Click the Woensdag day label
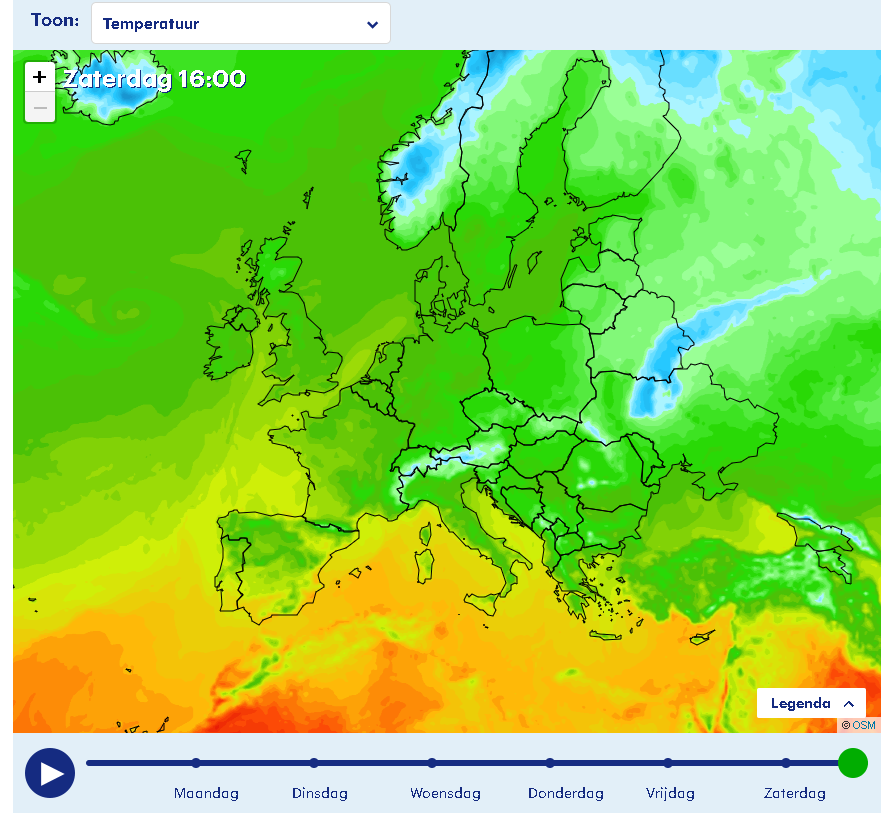The image size is (883, 819). [x=445, y=793]
